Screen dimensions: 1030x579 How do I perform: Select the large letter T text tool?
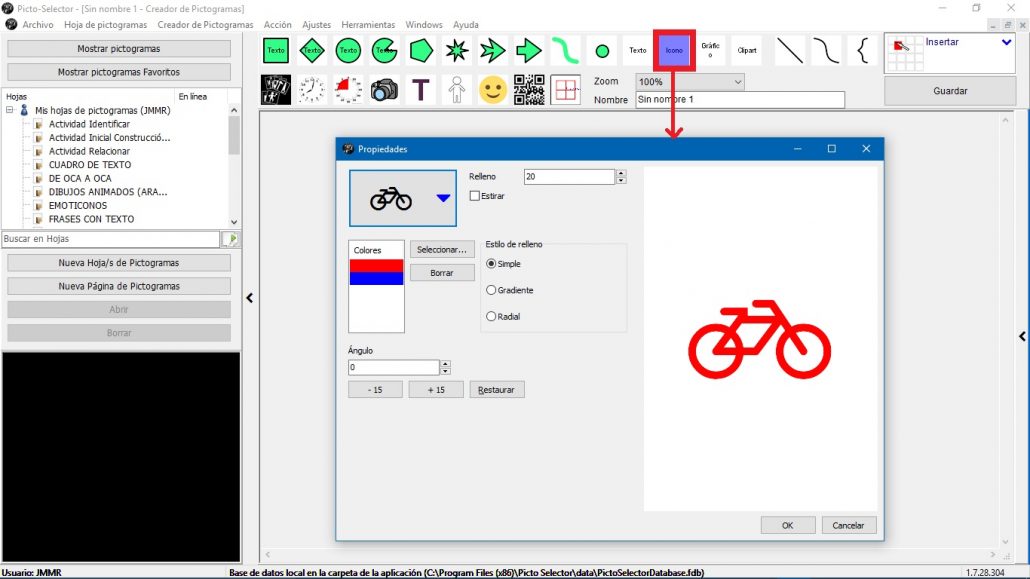click(420, 89)
